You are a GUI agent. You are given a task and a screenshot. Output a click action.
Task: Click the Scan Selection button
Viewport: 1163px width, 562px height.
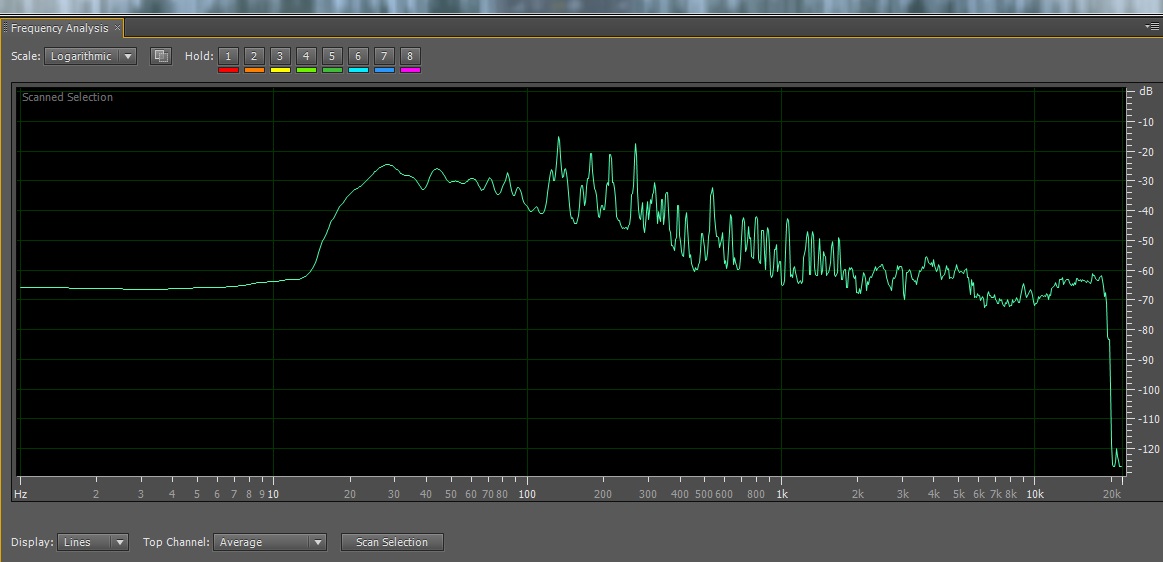tap(392, 542)
